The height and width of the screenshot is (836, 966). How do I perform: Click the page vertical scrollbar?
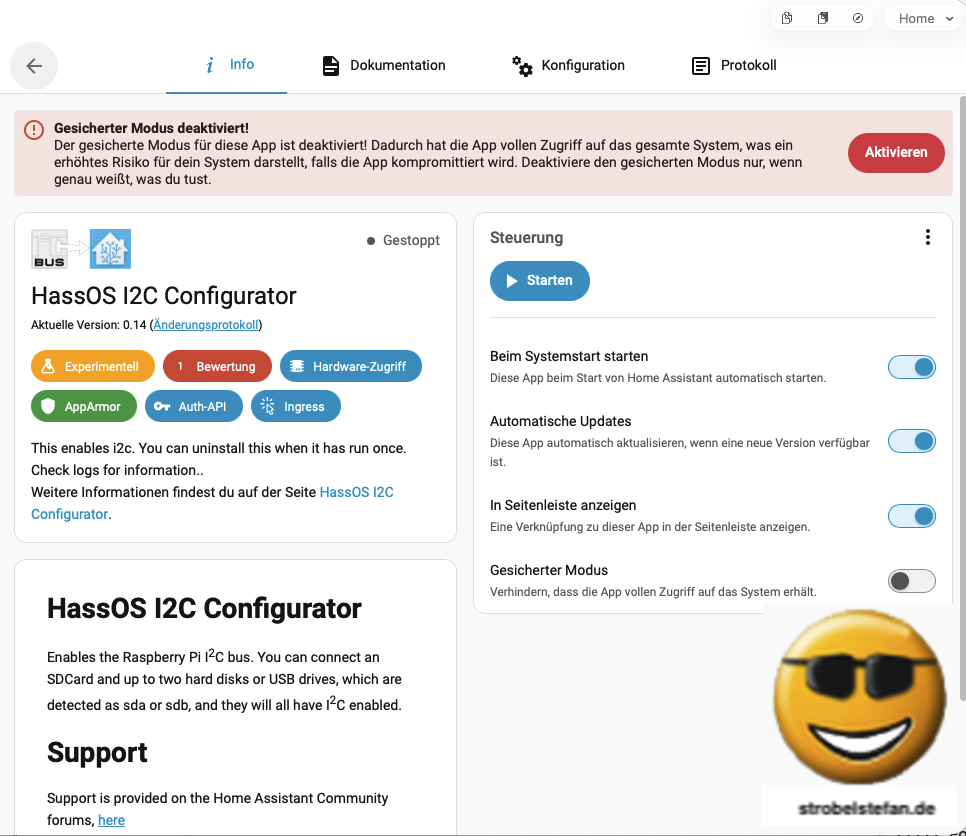962,399
